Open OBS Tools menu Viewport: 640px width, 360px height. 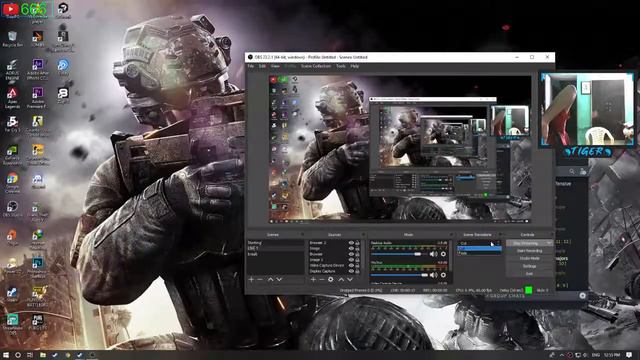[x=341, y=66]
